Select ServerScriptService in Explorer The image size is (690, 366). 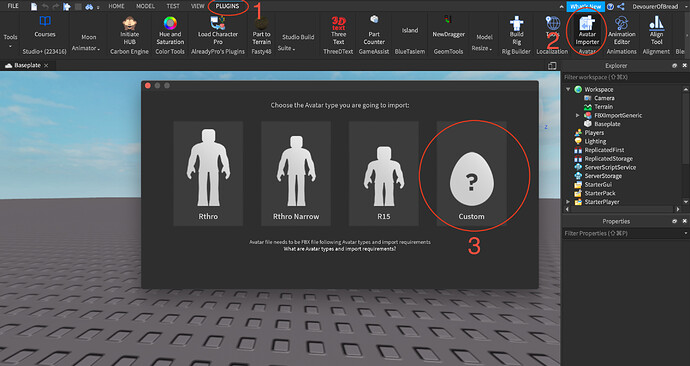point(610,168)
